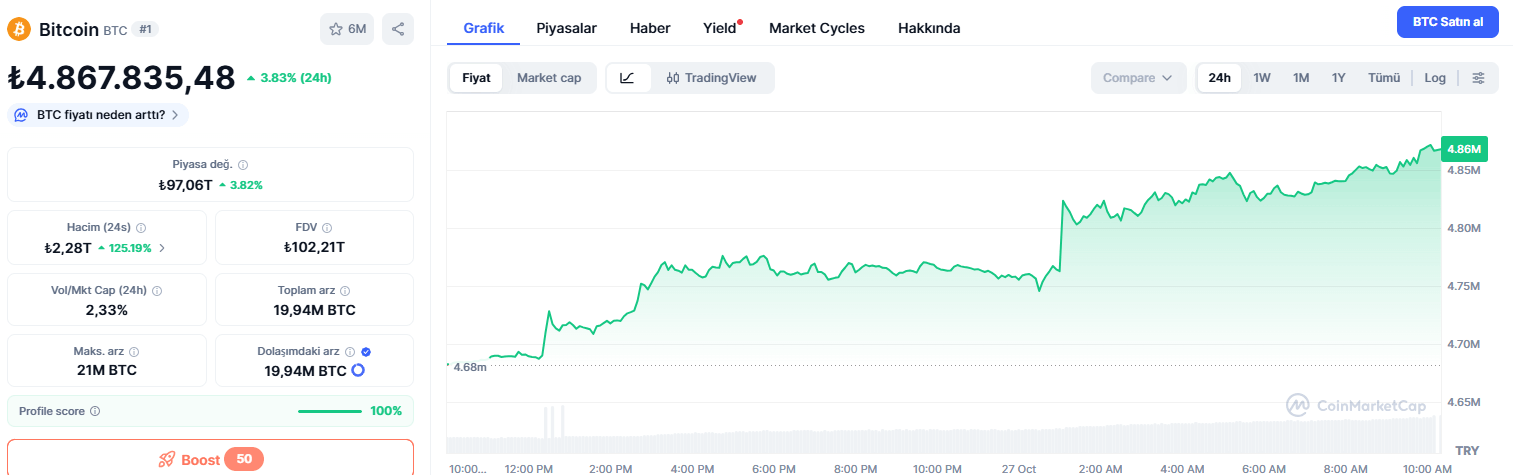Select Market cap chart mode
The width and height of the screenshot is (1513, 475).
[x=549, y=78]
